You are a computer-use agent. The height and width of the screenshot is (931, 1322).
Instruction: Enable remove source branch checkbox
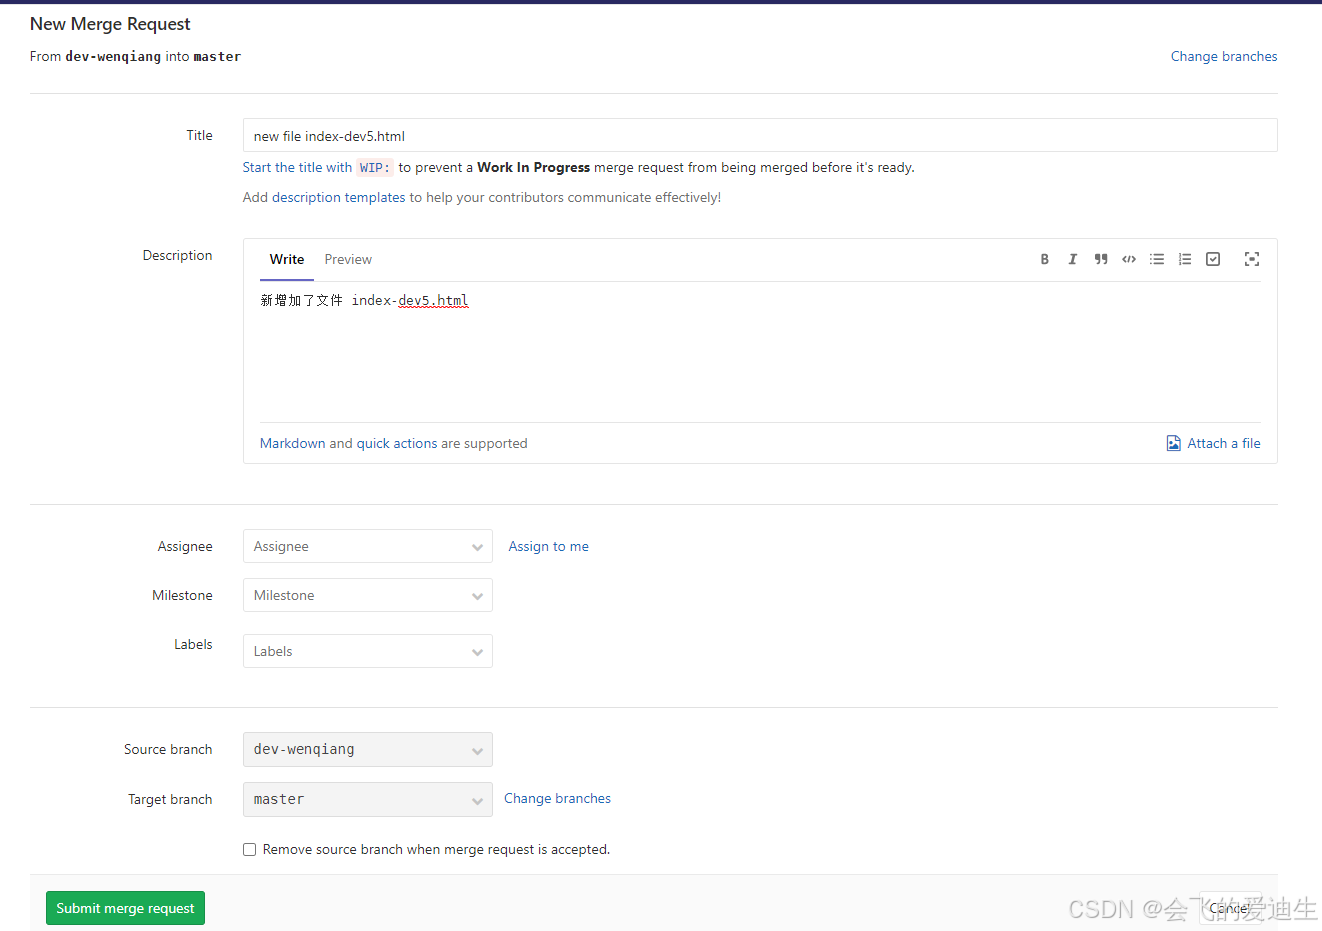[250, 850]
